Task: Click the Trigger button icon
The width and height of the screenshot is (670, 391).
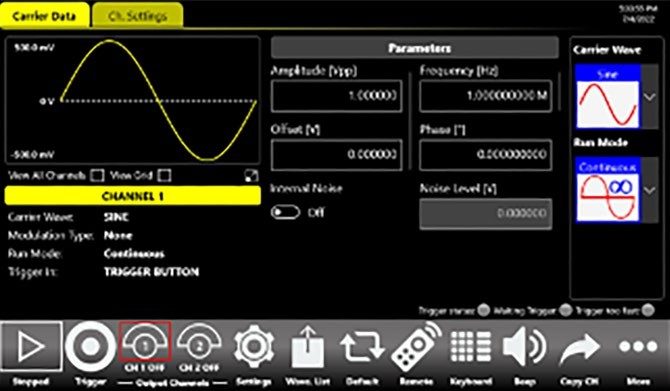Action: [x=90, y=346]
